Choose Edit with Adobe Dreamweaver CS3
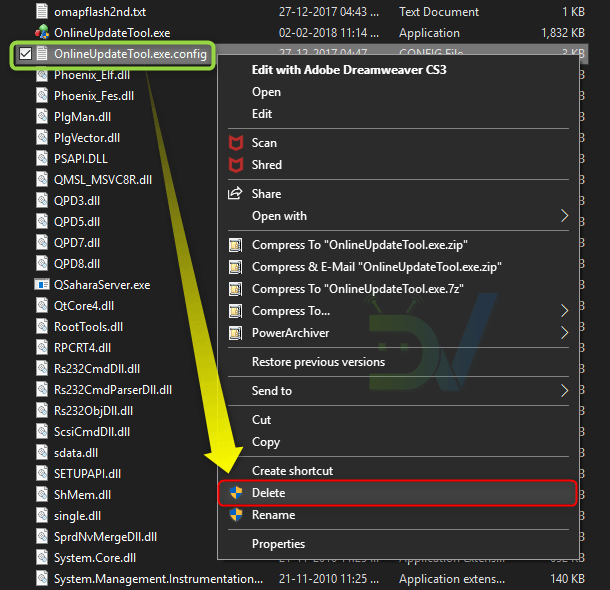This screenshot has height=590, width=610. click(343, 70)
